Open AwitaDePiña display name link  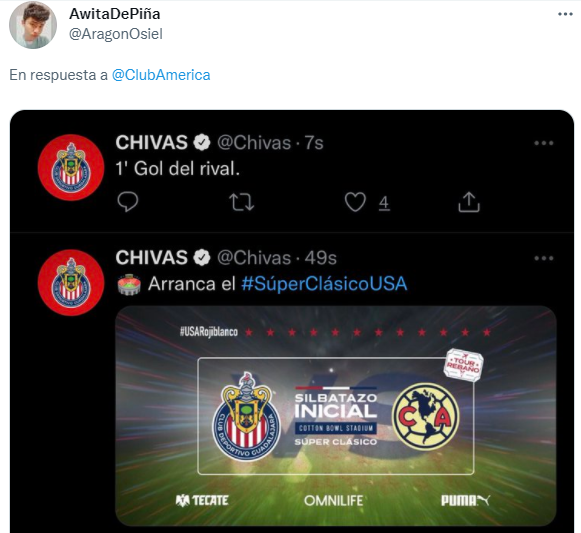click(x=114, y=14)
